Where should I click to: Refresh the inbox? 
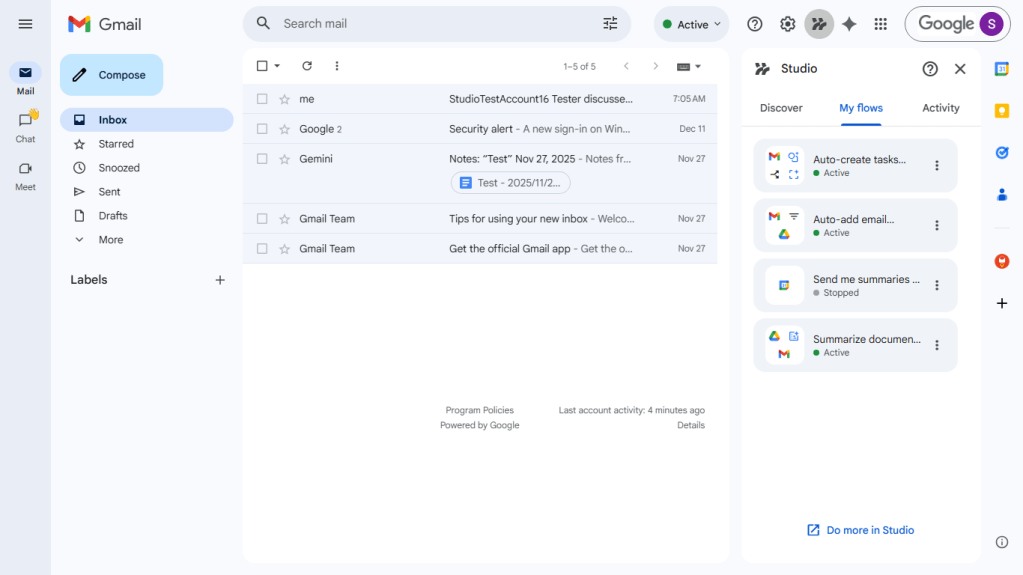[307, 66]
